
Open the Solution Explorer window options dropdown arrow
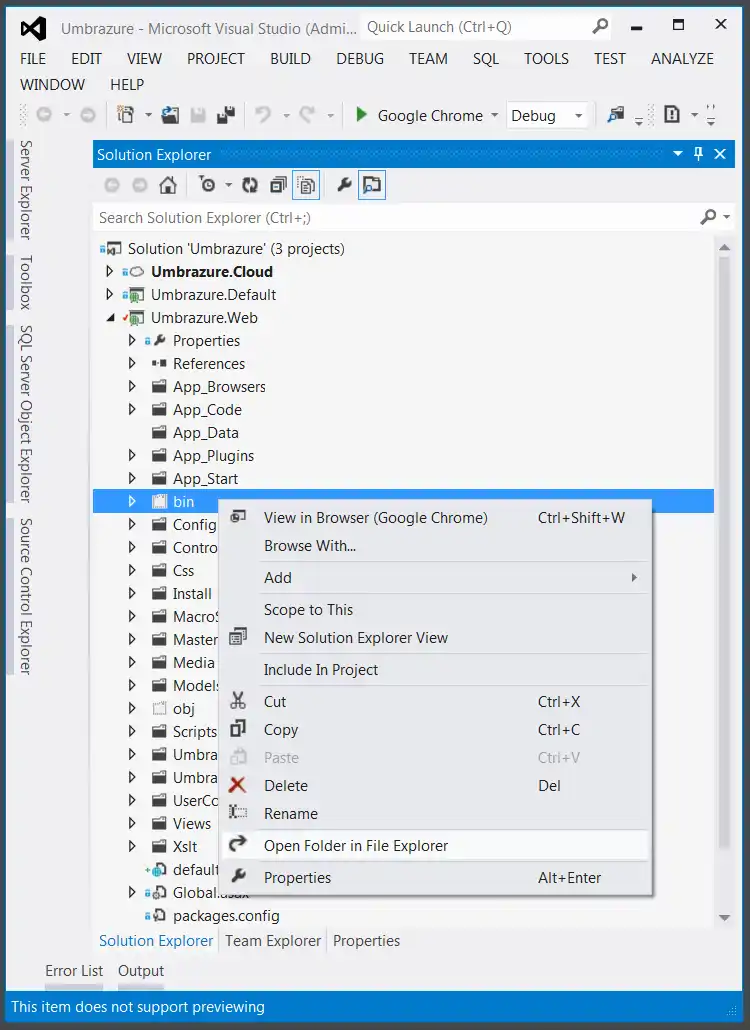click(678, 154)
